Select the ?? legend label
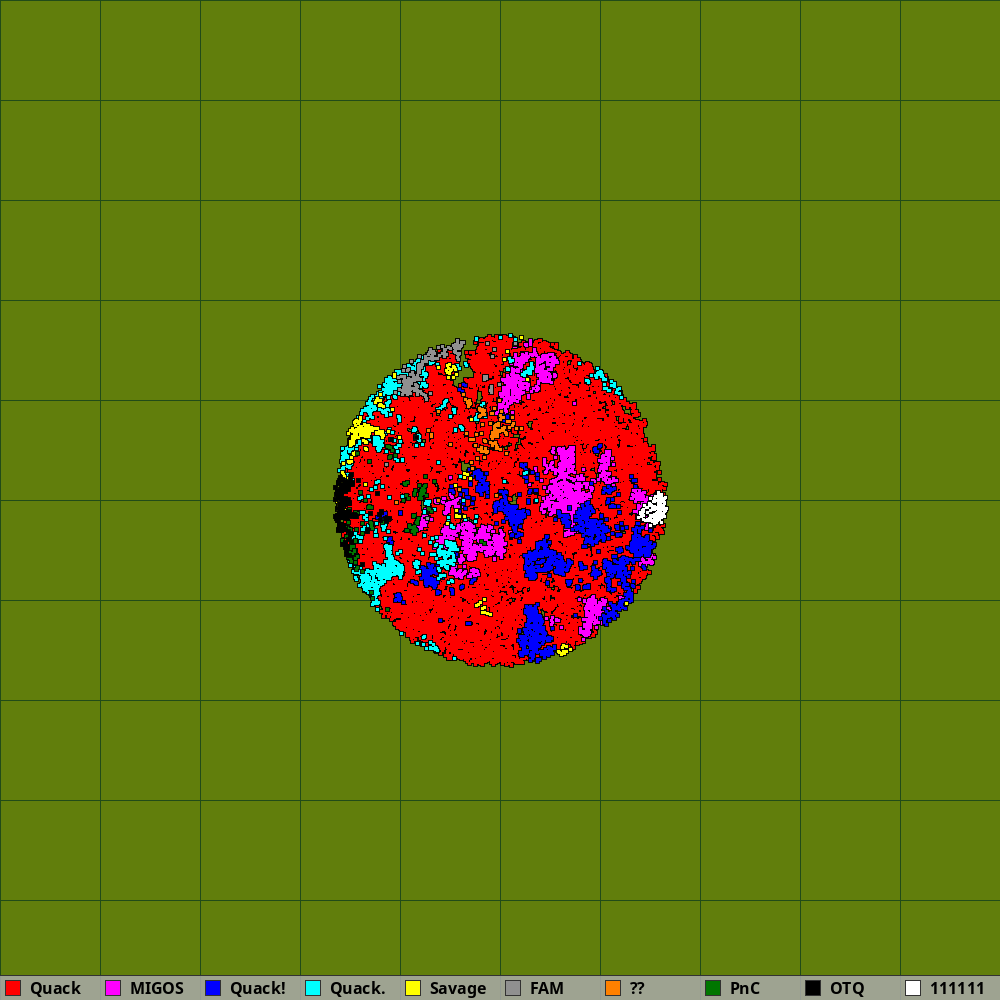The width and height of the screenshot is (1000, 1000). tap(637, 989)
